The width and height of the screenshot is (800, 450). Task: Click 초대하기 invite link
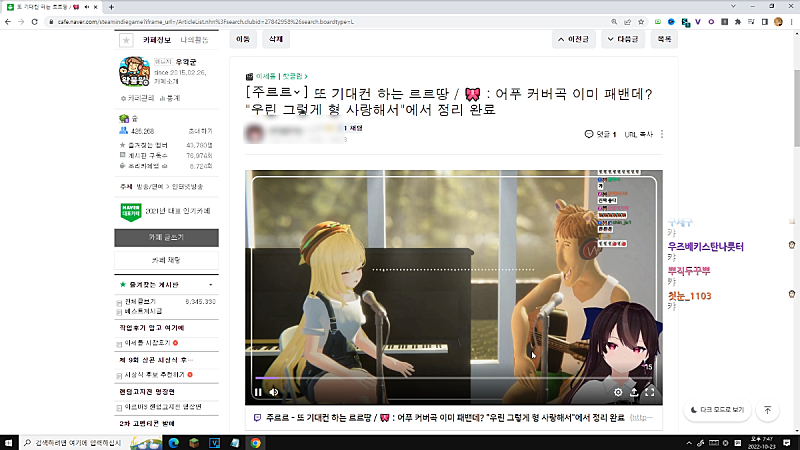point(201,131)
